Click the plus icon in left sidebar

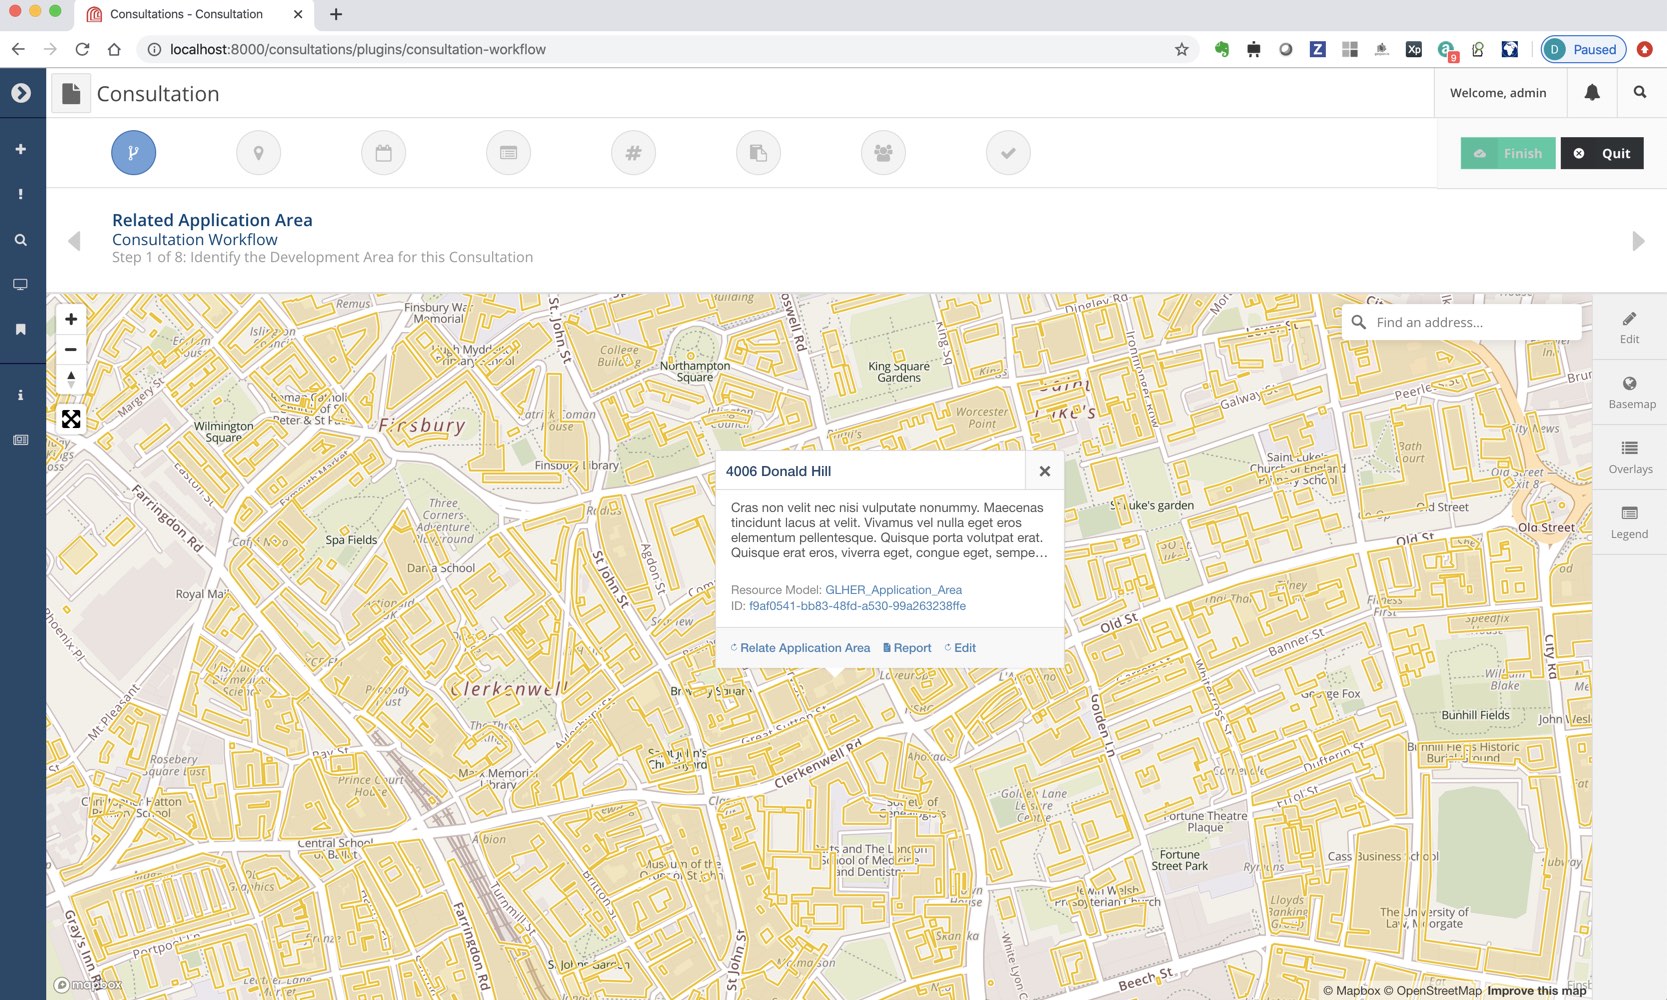click(x=21, y=147)
